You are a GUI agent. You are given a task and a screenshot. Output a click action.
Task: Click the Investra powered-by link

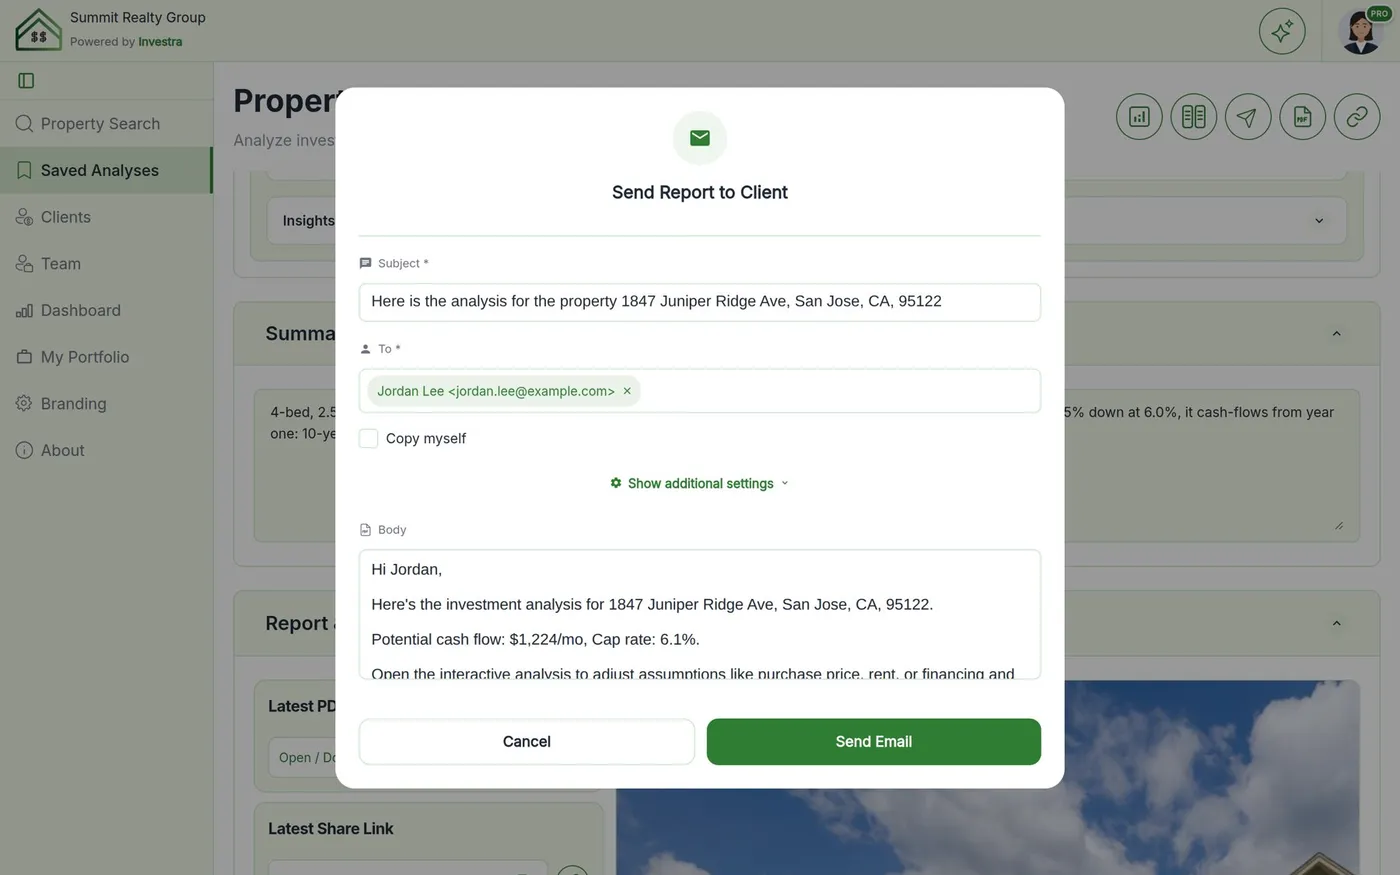coord(160,42)
